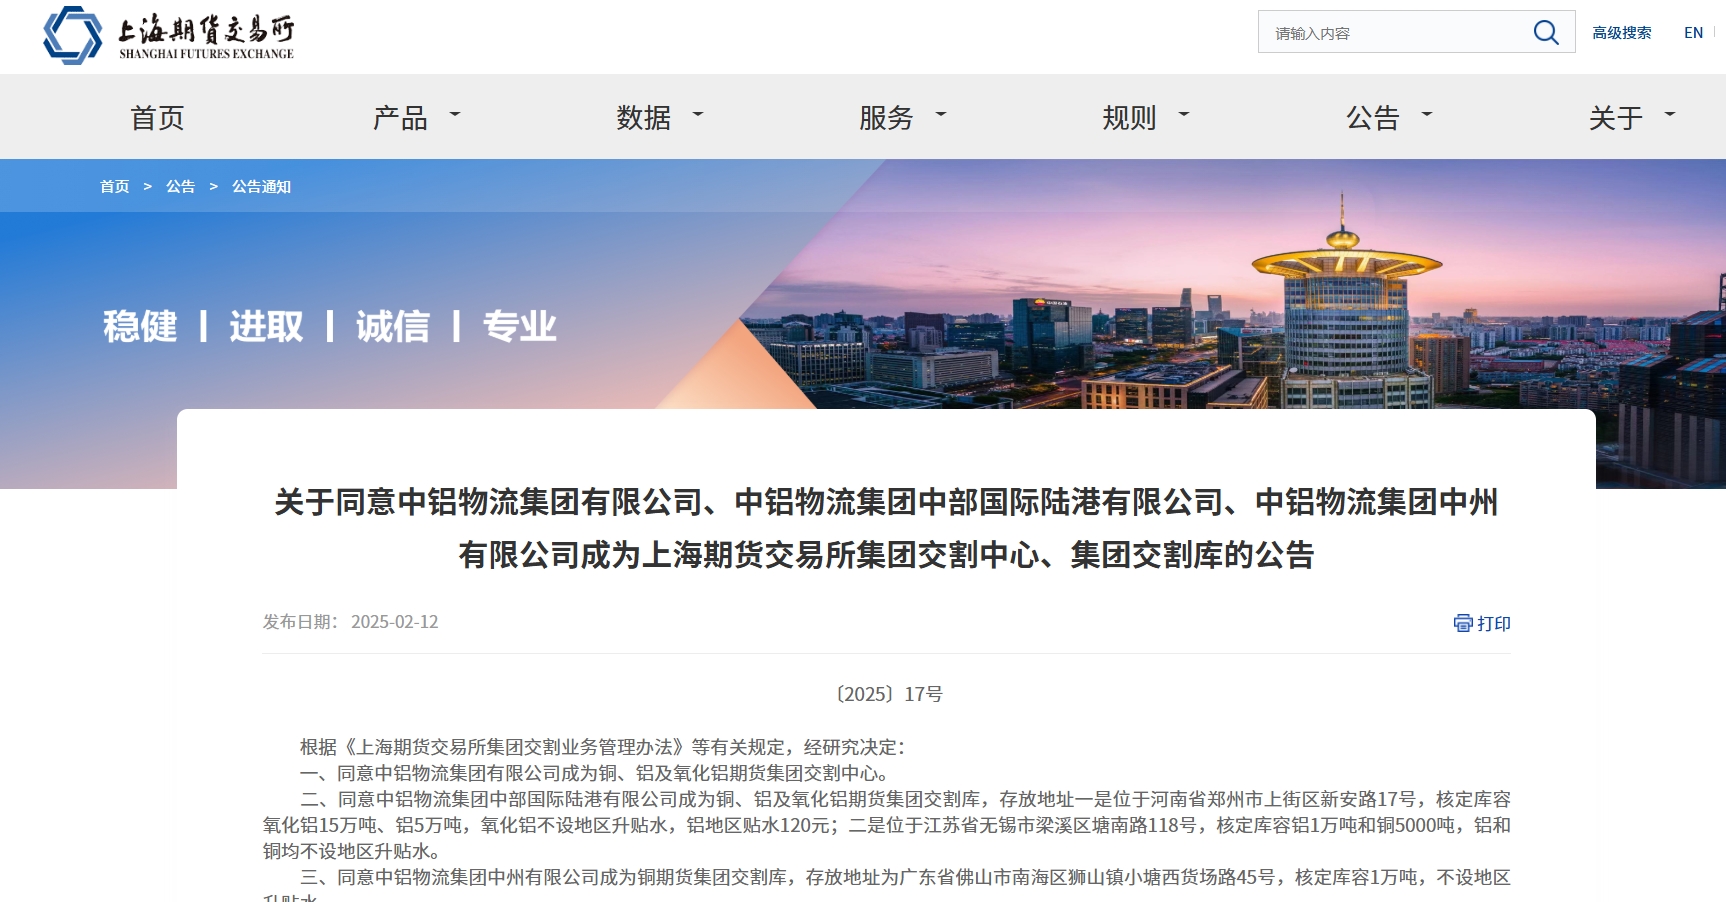Click the banner slogan 稳健 进取 诚信 专业
Image resolution: width=1726 pixels, height=902 pixels.
330,326
